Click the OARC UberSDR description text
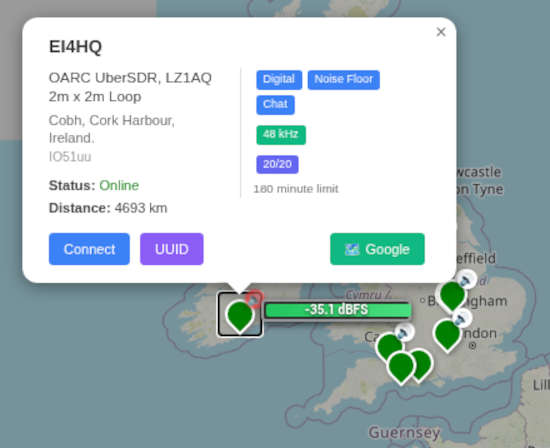Screen dimensions: 550x448 (130, 87)
